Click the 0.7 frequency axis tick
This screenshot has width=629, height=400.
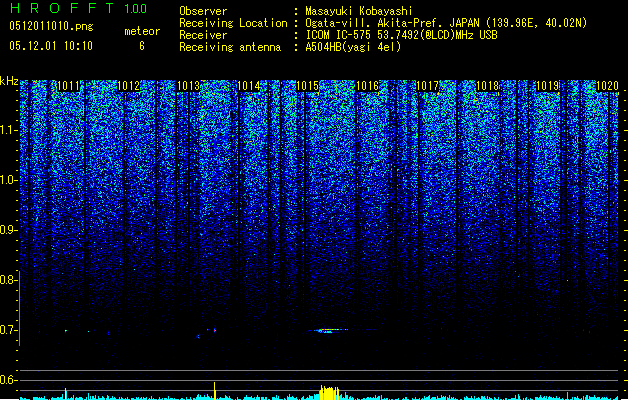pyautogui.click(x=9, y=330)
